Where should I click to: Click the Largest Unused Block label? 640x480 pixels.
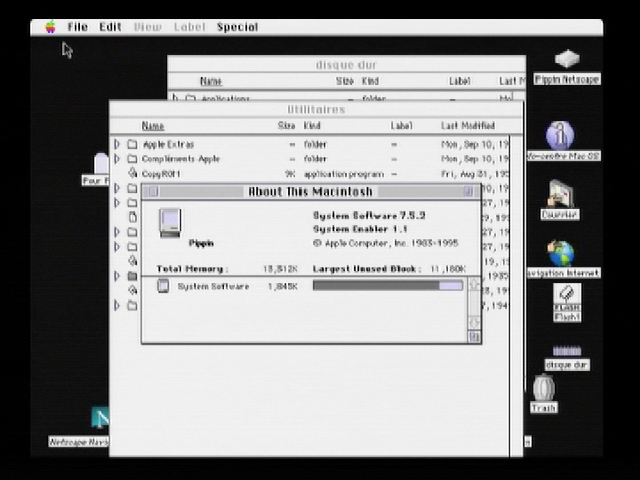367,269
